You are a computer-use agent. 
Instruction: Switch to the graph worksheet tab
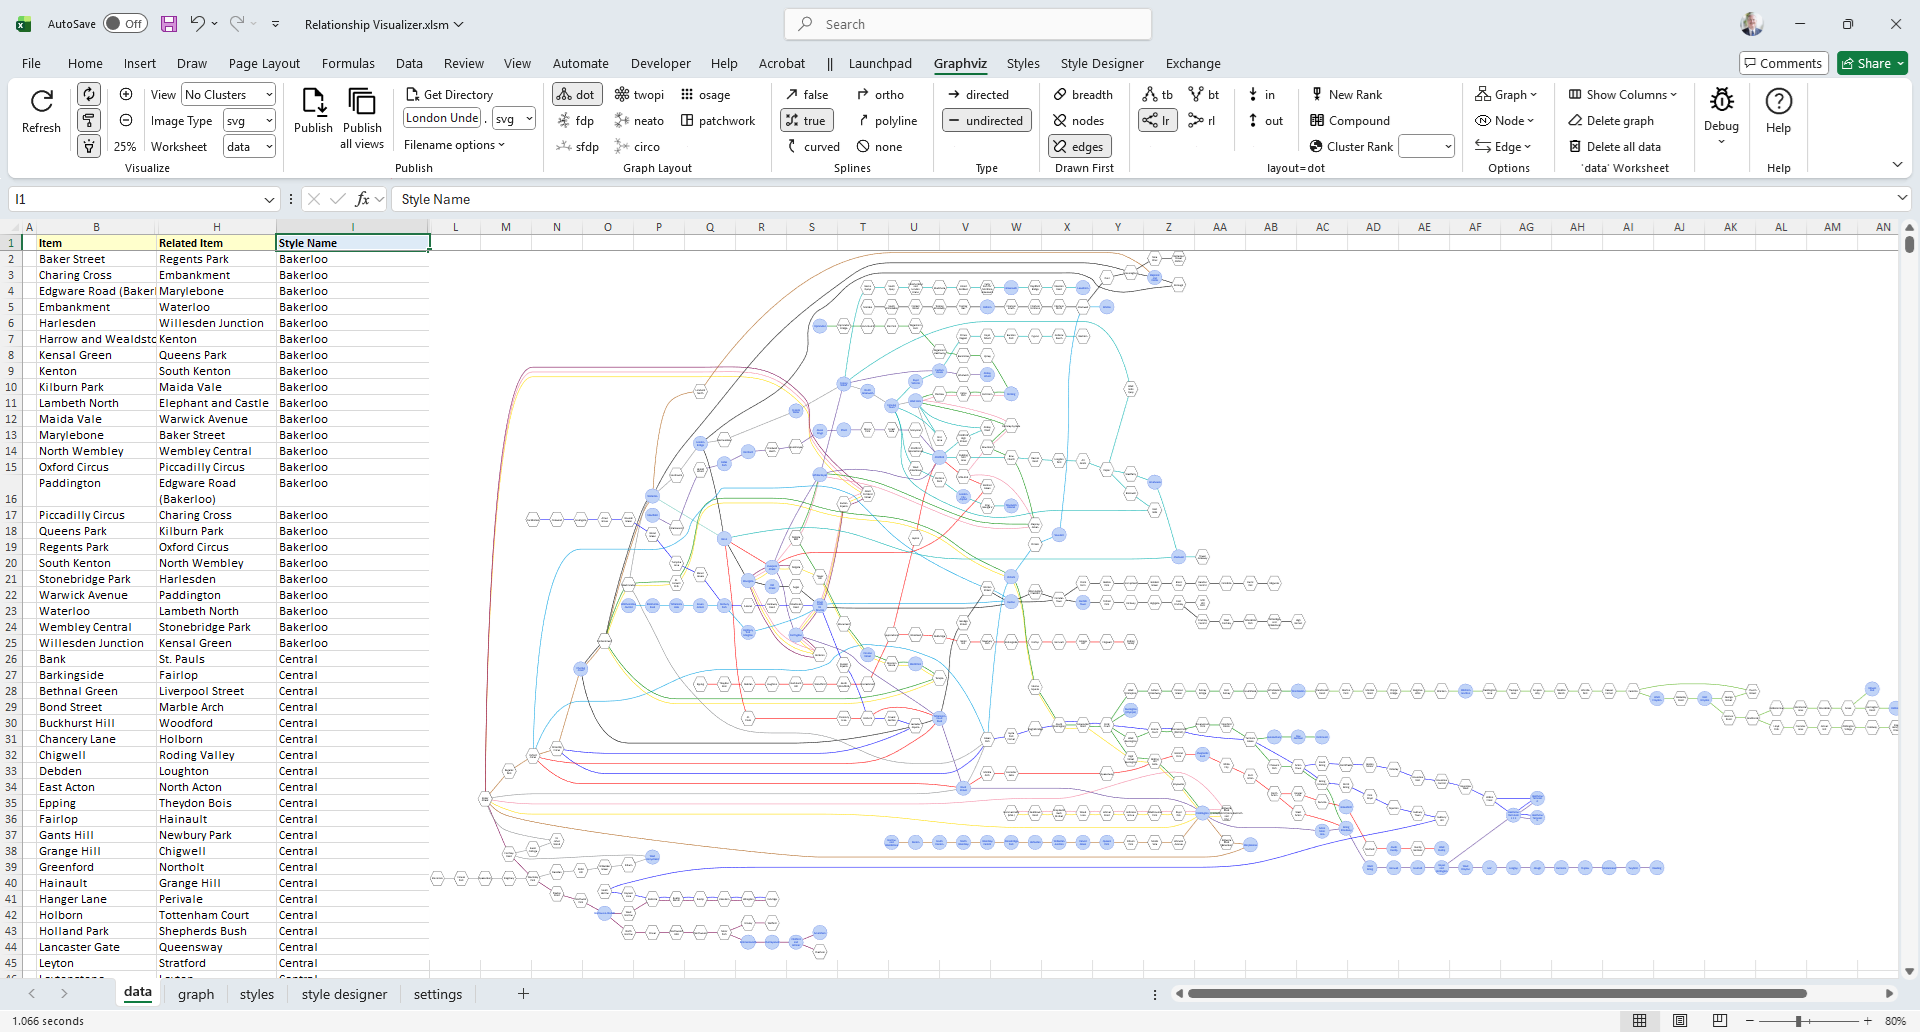(x=196, y=994)
